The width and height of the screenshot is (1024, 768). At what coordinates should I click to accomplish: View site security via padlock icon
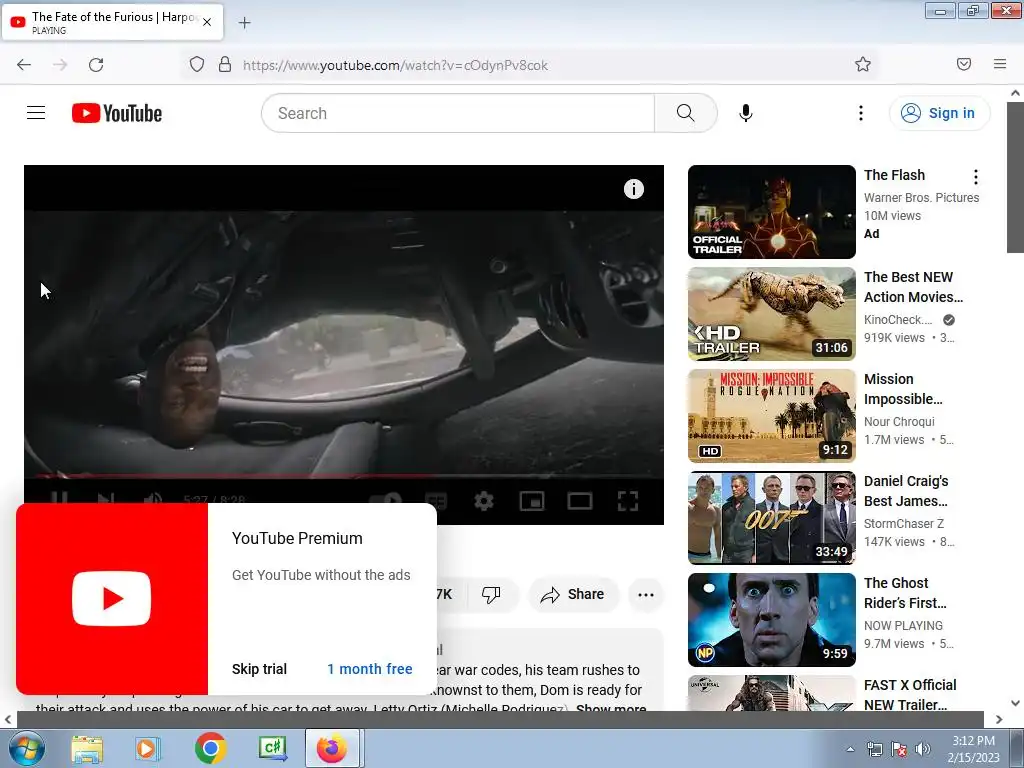225,64
